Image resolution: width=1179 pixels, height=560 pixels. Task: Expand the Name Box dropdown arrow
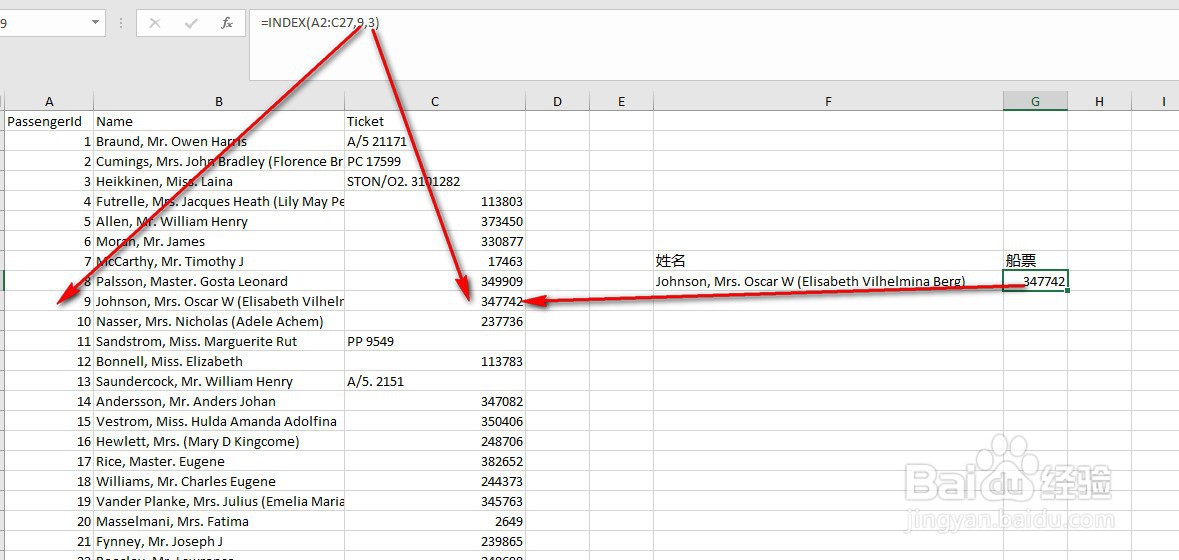95,23
